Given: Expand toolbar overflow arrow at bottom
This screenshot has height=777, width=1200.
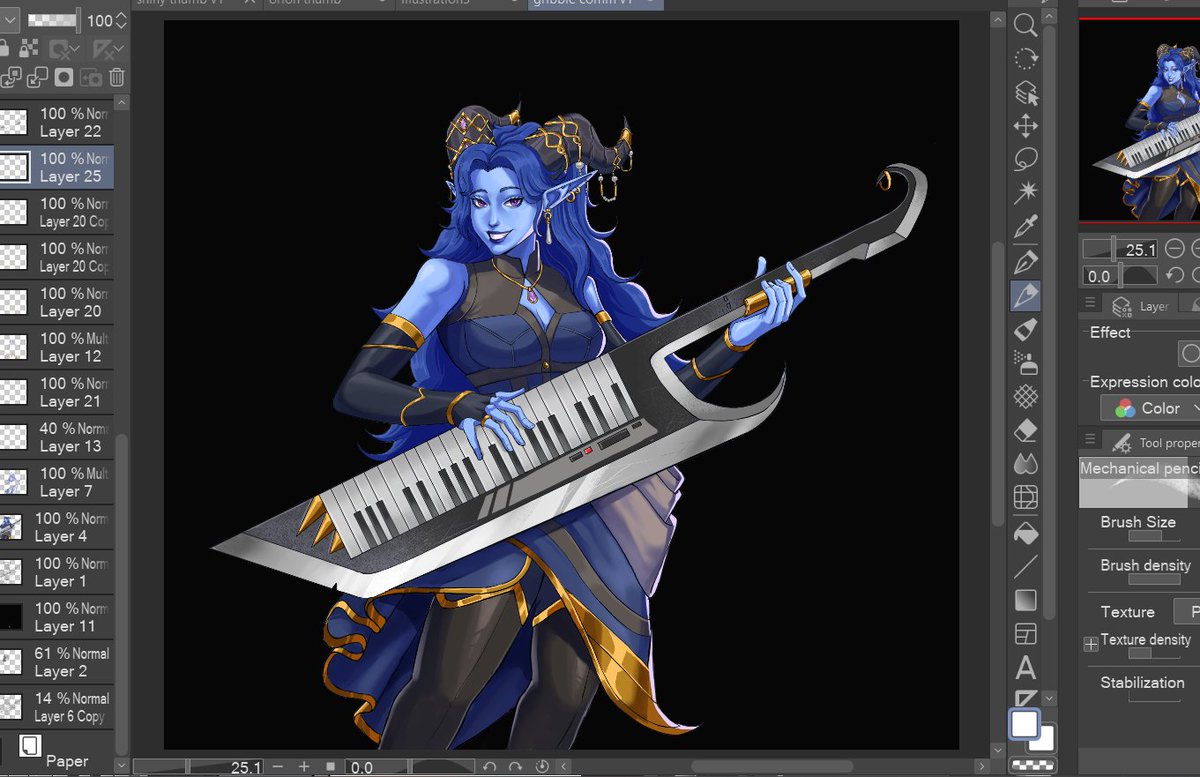Looking at the screenshot, I should coord(1048,699).
